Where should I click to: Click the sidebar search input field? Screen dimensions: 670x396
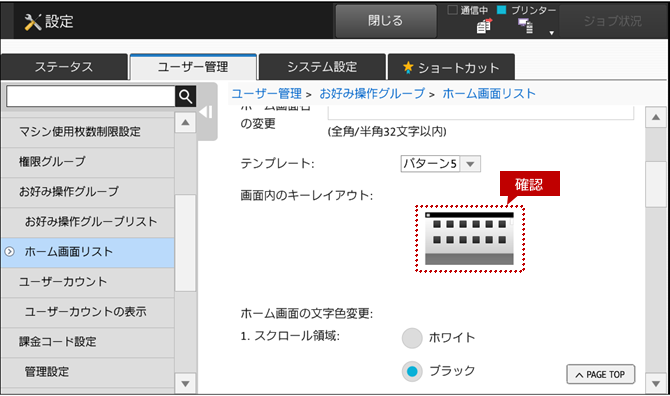[x=91, y=97]
